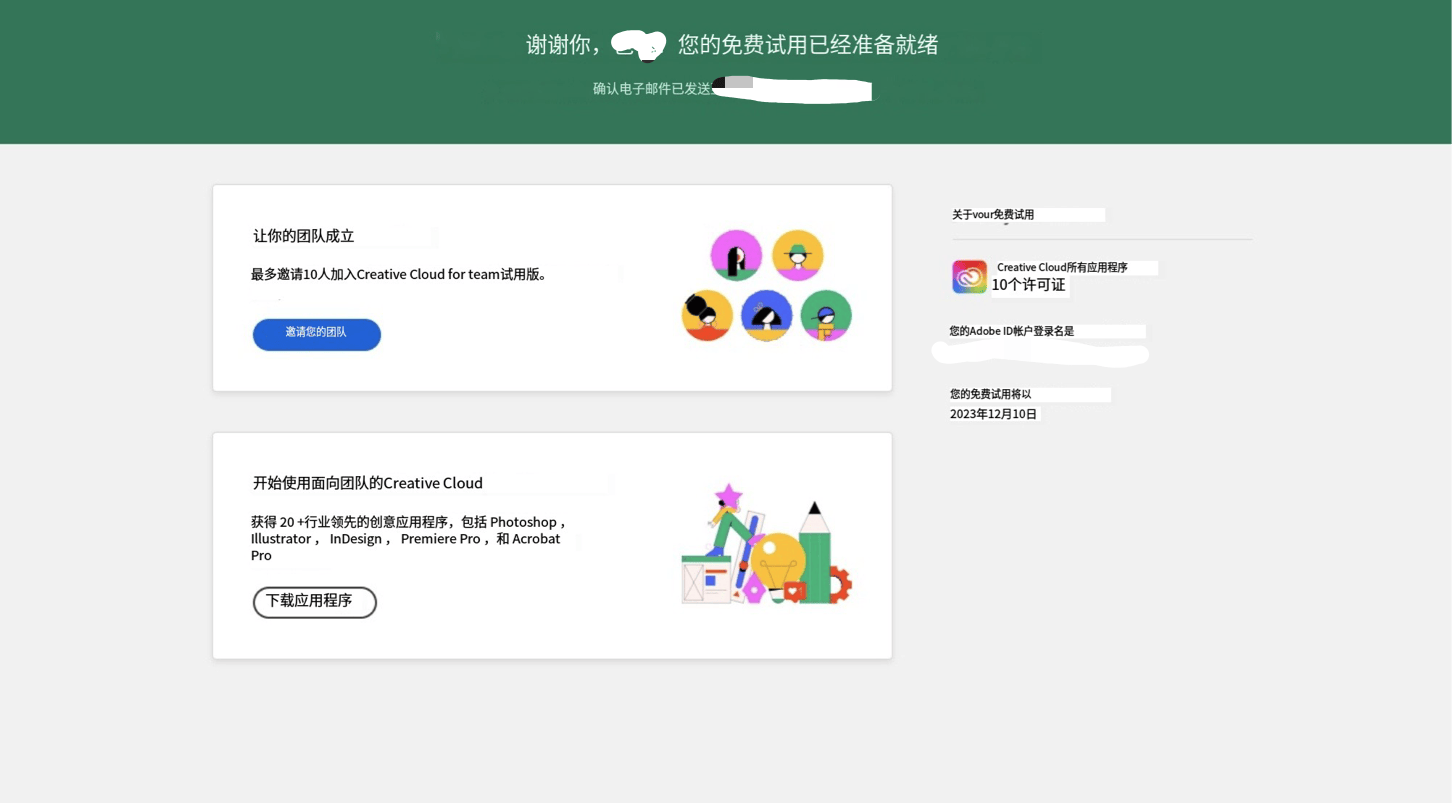
Task: Click the banner text 确认电子邮件已发送
Action: click(x=652, y=89)
